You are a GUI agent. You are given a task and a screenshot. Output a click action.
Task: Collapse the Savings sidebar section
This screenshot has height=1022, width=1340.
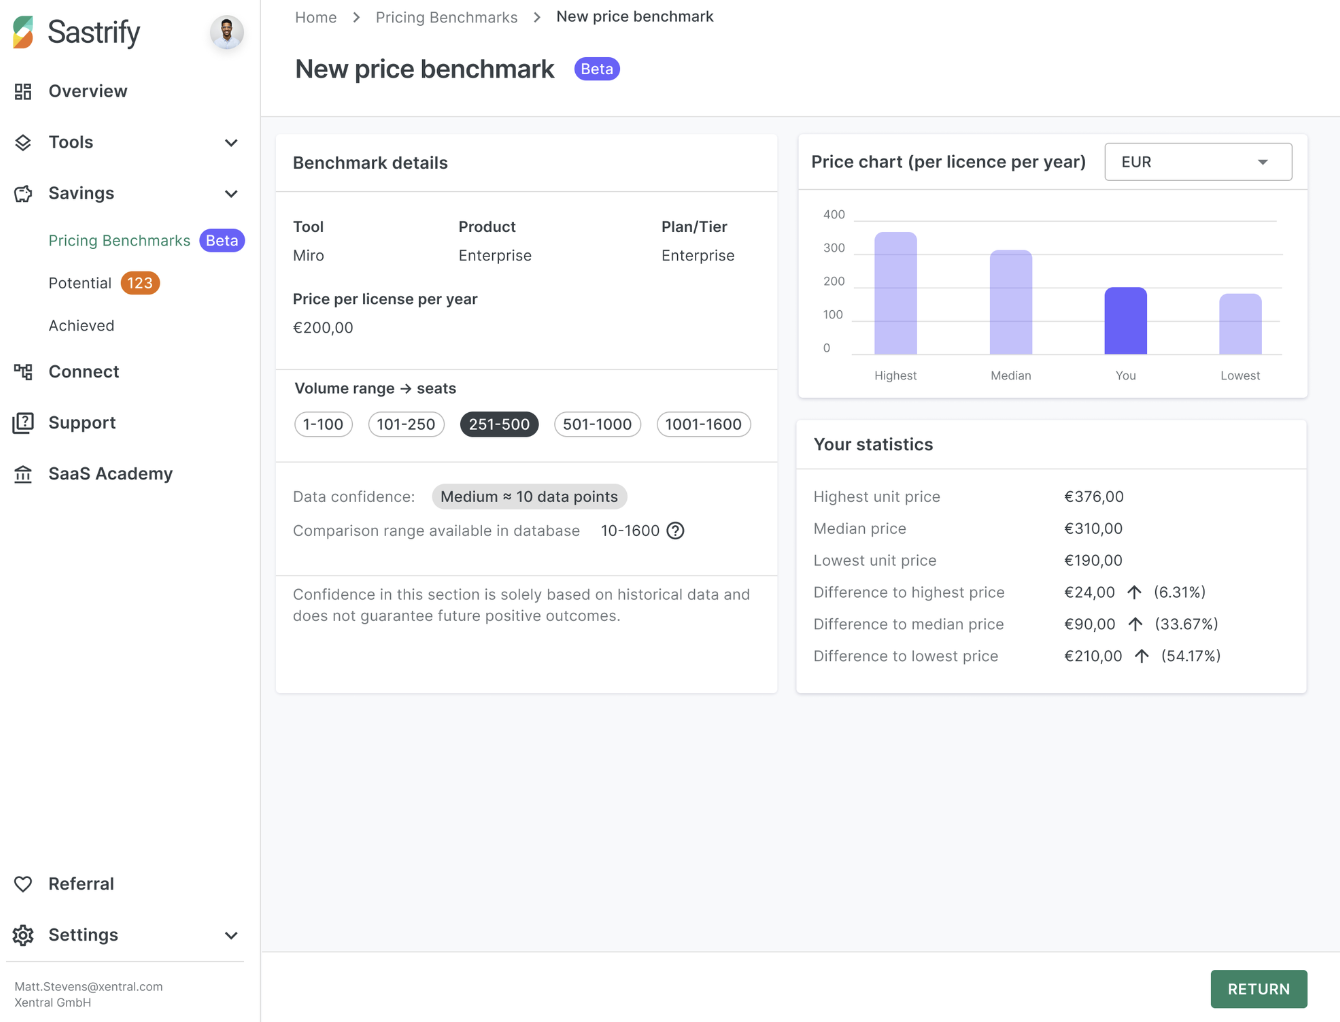pos(231,193)
